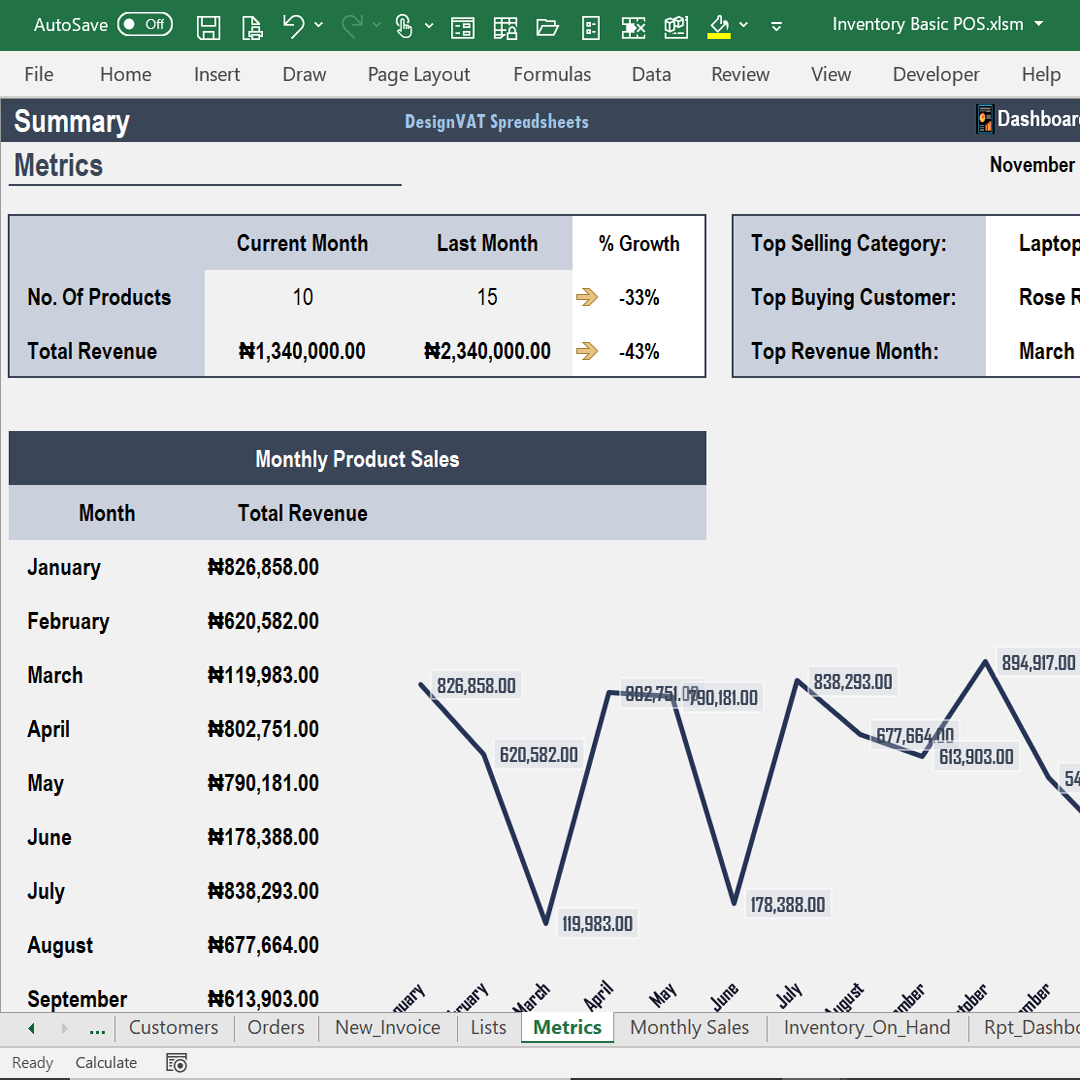The image size is (1080, 1080).
Task: Switch to the Formulas ribbon tab
Action: coord(552,74)
